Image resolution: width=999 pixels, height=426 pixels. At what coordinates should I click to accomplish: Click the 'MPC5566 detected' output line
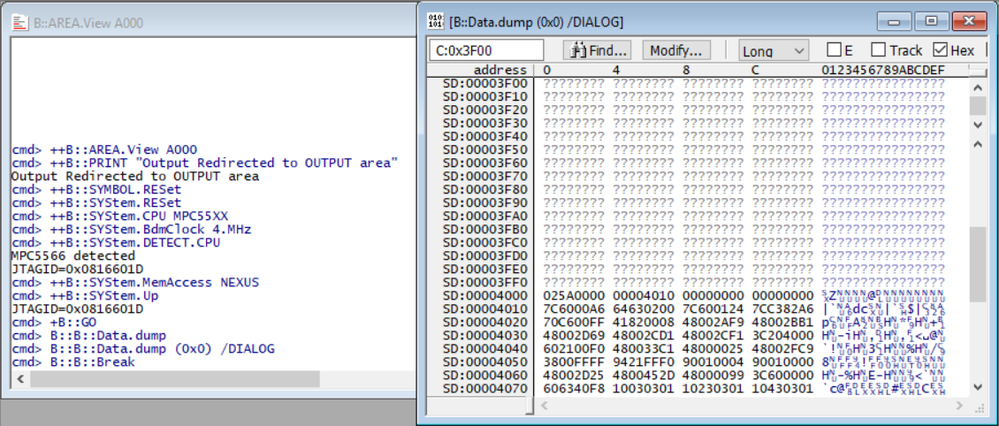coord(73,256)
